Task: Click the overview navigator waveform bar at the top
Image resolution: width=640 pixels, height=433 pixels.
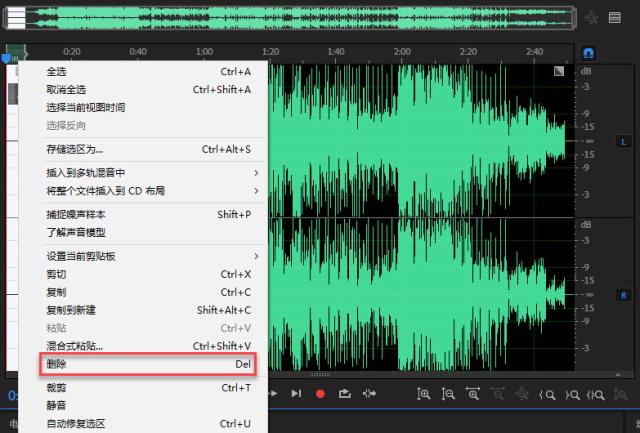Action: click(x=290, y=18)
